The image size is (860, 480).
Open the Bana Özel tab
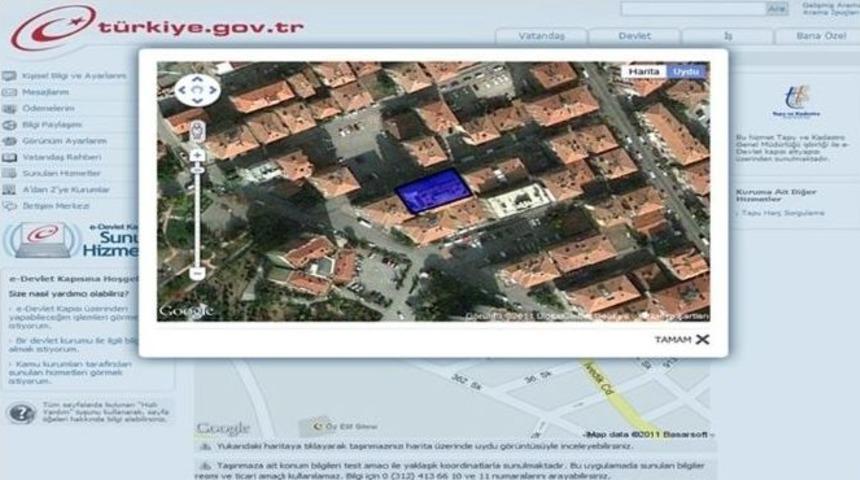point(819,36)
